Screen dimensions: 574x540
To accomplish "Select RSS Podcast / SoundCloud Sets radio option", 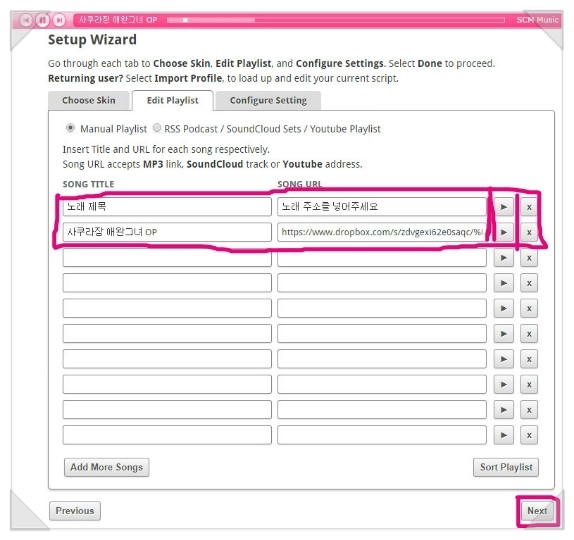I will pos(157,128).
